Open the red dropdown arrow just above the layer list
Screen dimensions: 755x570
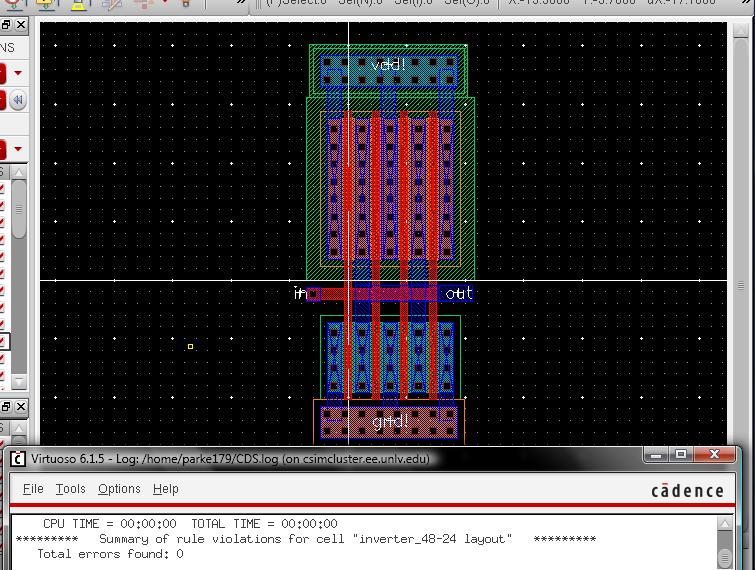[17, 150]
